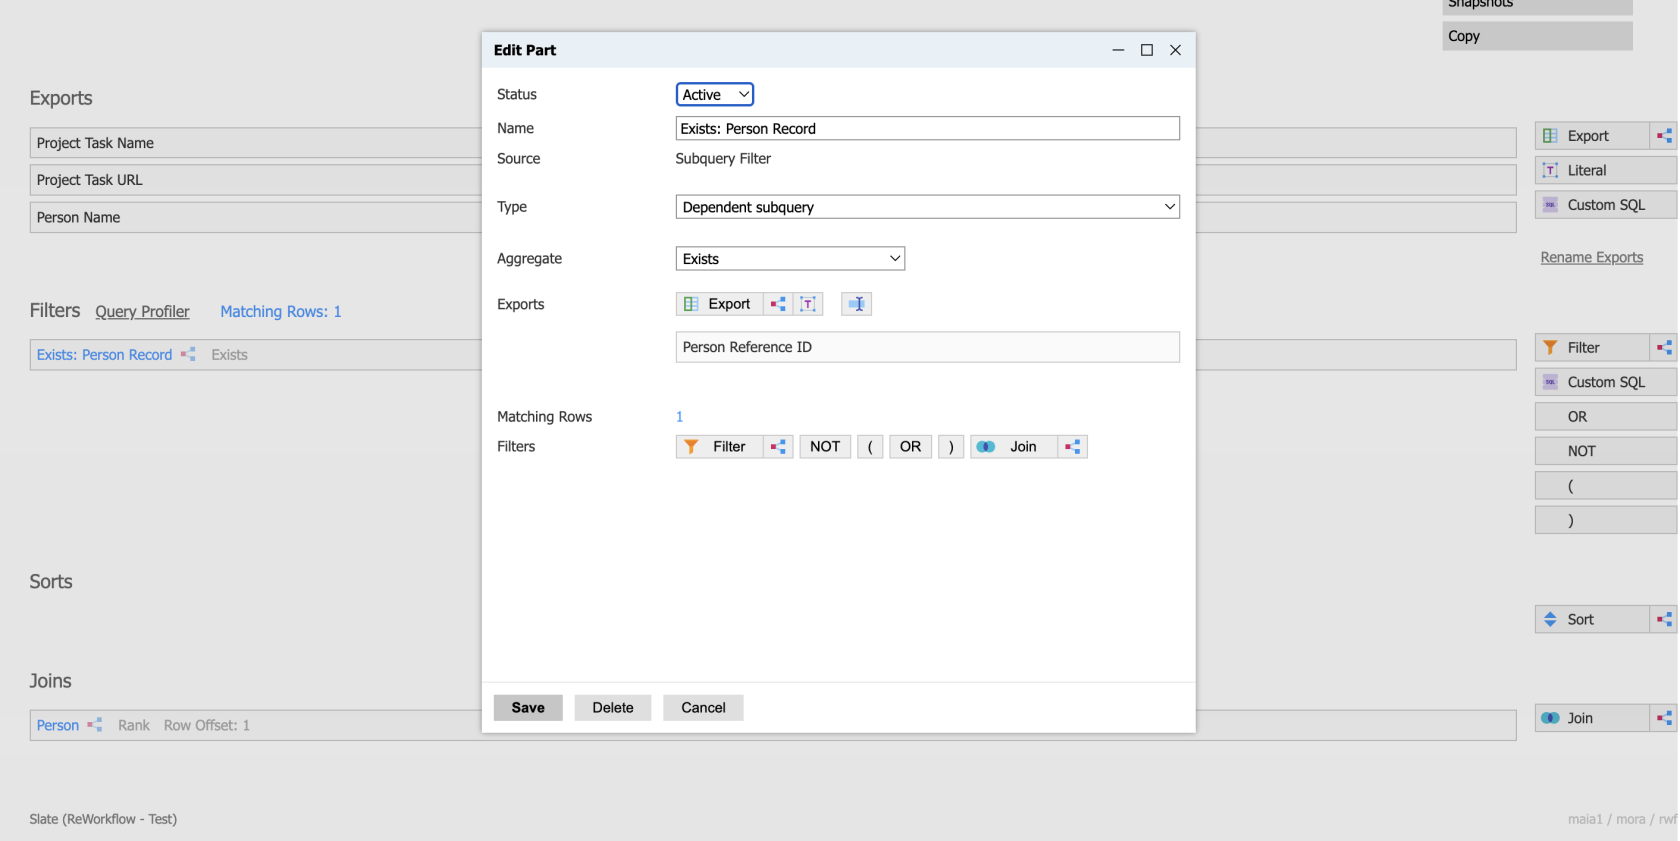Open the Person join link
Screen dimensions: 1680x841
58,725
